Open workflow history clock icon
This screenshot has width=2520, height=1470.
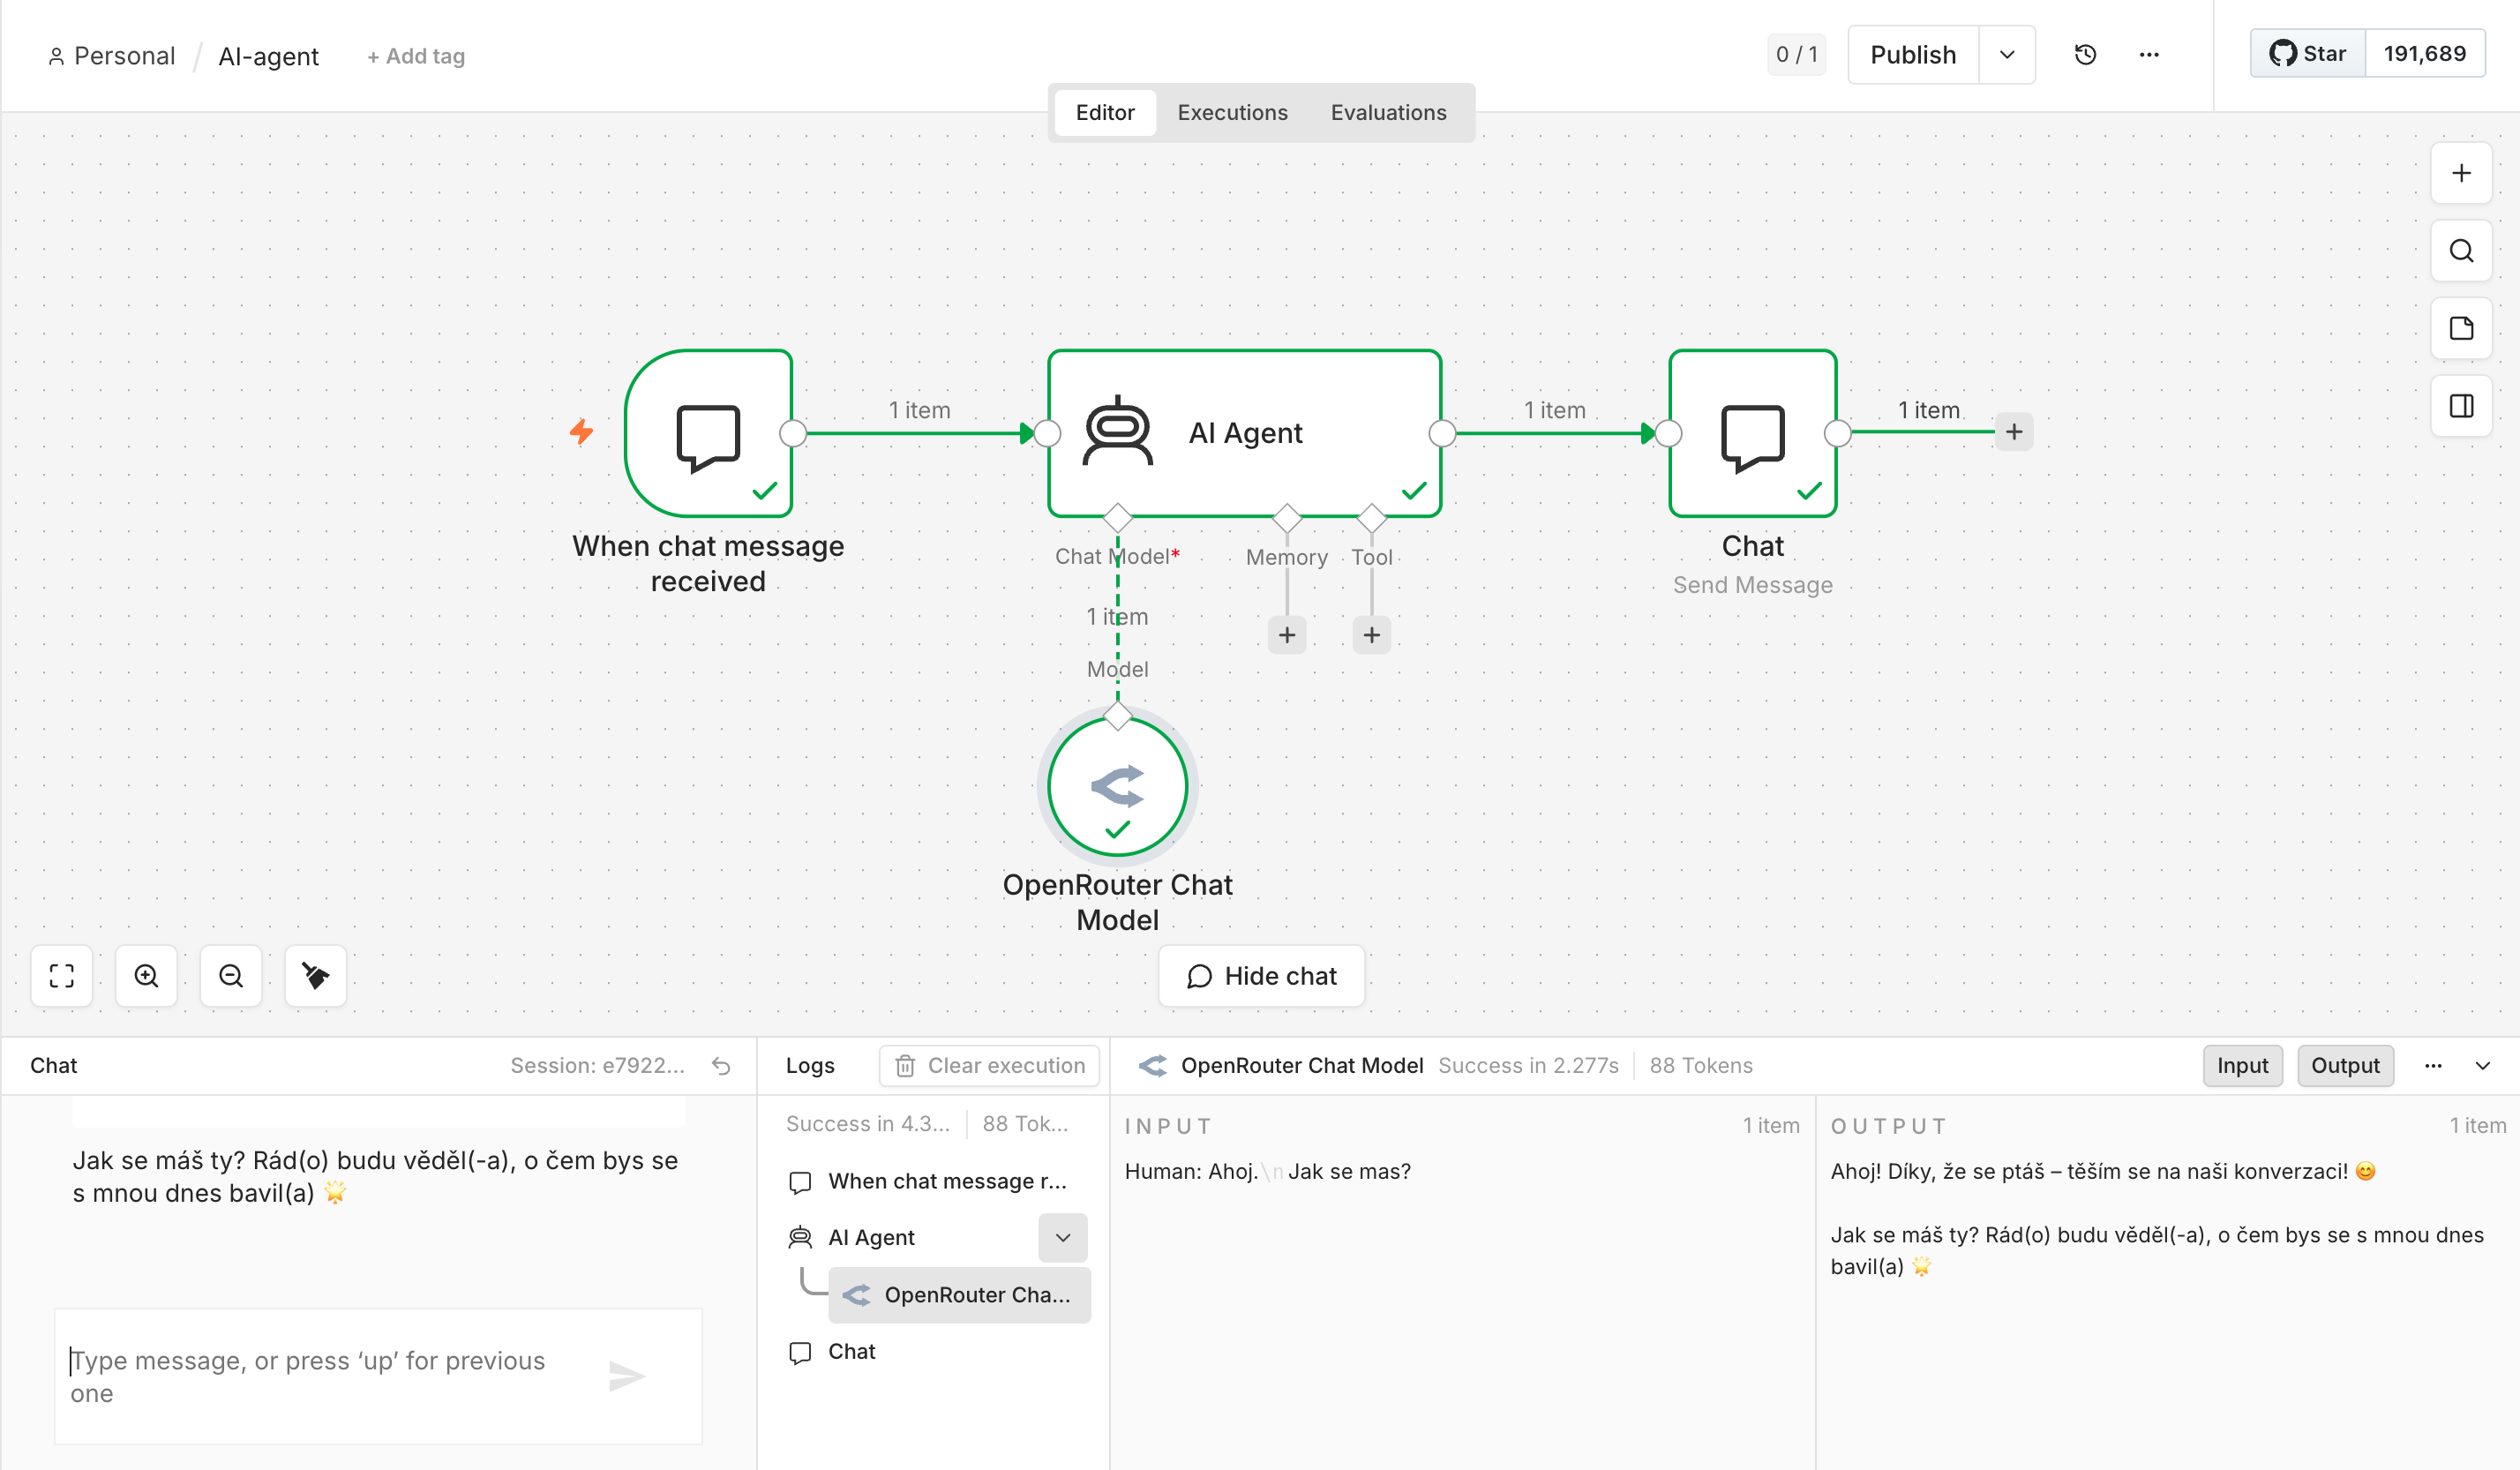coord(2085,55)
